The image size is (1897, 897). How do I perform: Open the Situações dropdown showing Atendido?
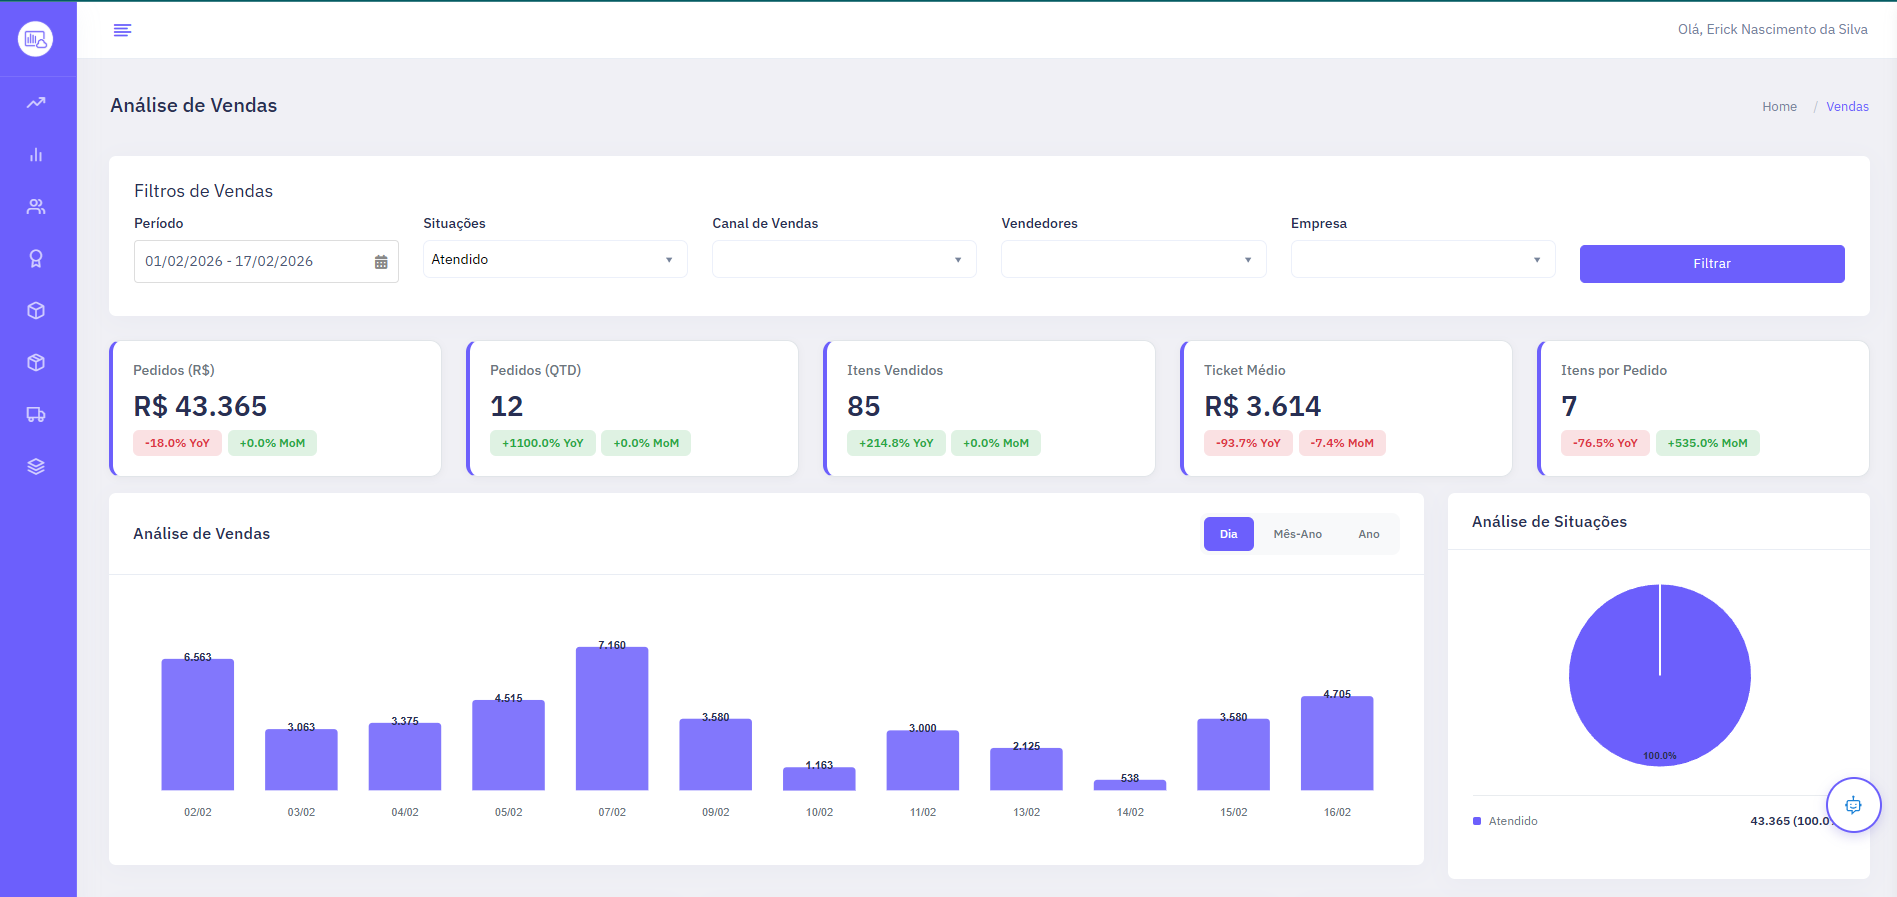pos(555,260)
